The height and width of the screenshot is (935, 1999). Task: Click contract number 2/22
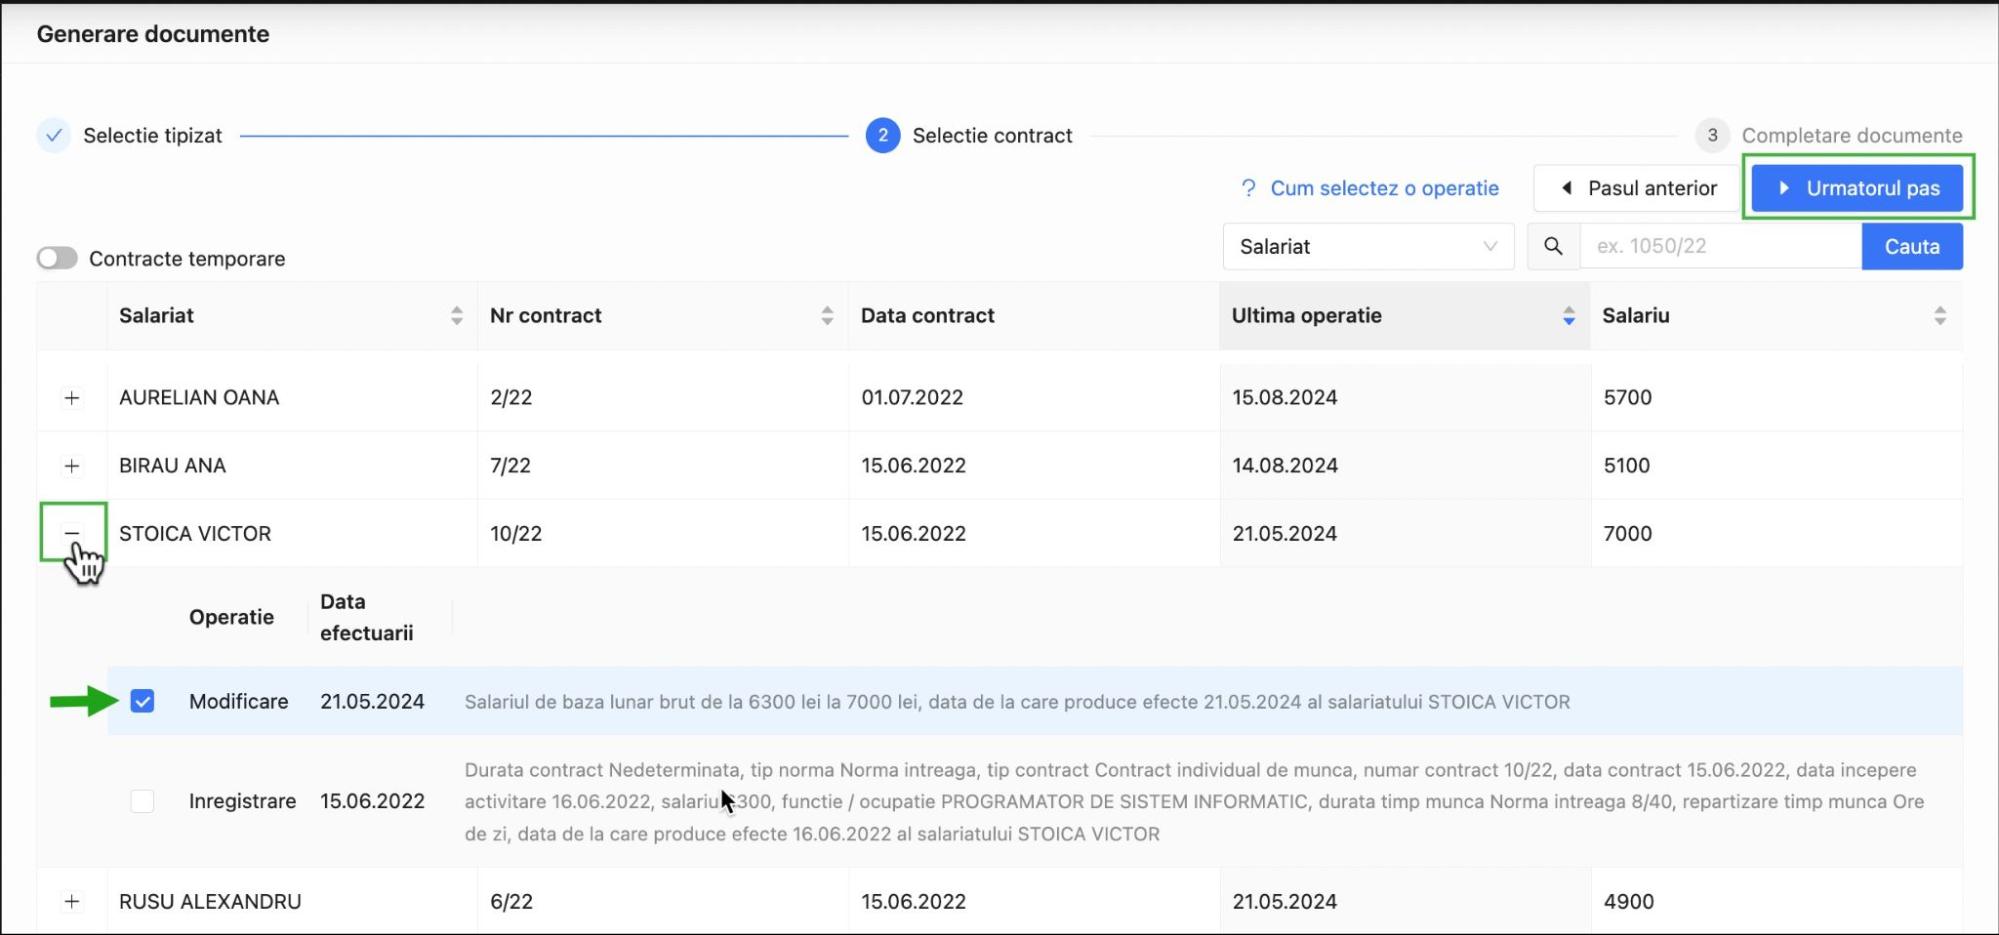click(511, 398)
